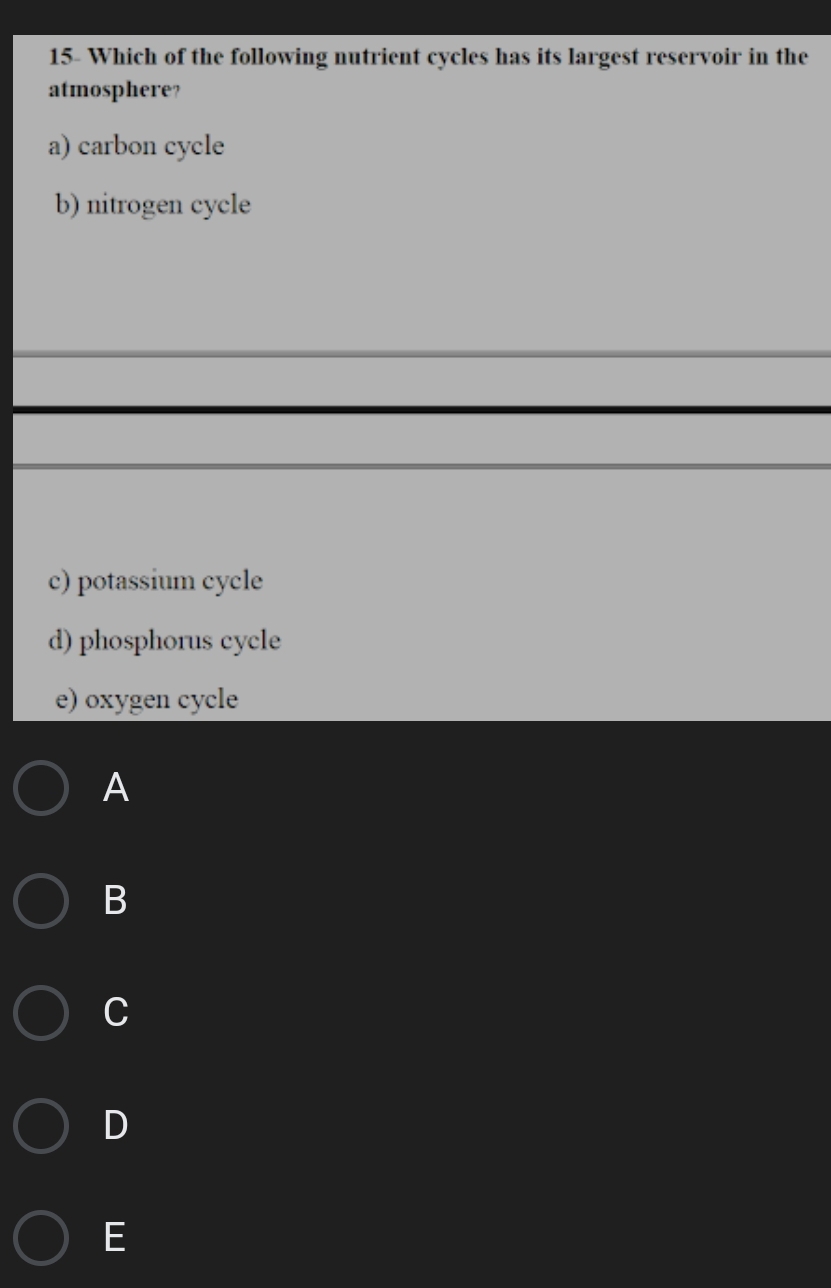Select the radio button for answer E
This screenshot has height=1288, width=831.
click(x=41, y=1238)
